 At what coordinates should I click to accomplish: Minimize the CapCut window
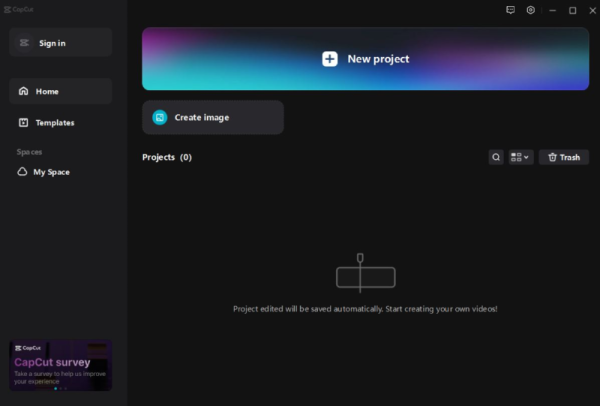(552, 10)
